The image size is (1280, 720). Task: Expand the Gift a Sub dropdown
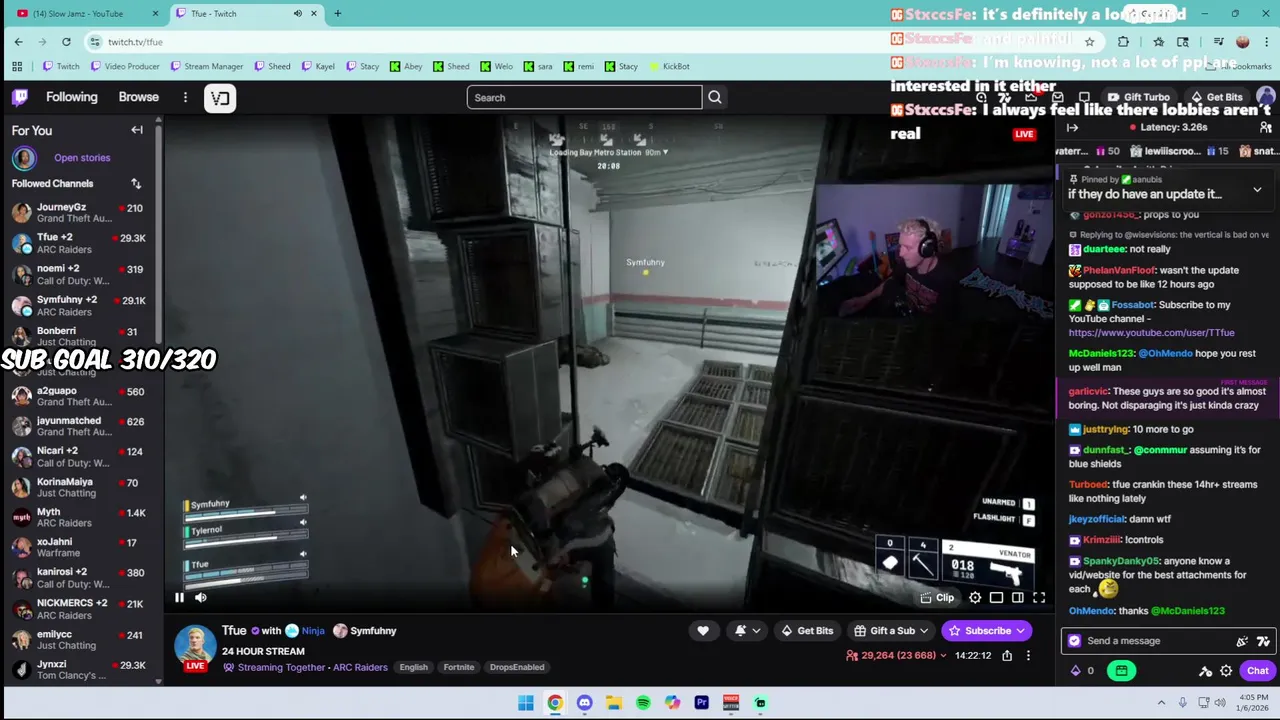tap(891, 631)
